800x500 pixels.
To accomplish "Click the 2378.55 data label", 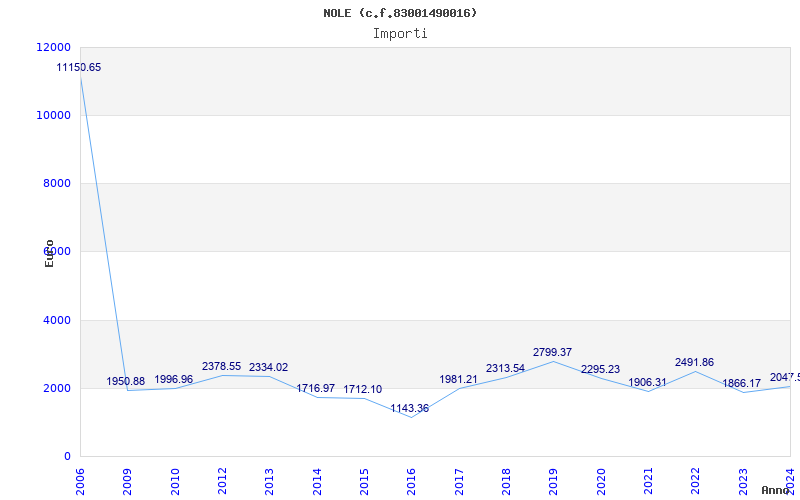I will coord(221,366).
